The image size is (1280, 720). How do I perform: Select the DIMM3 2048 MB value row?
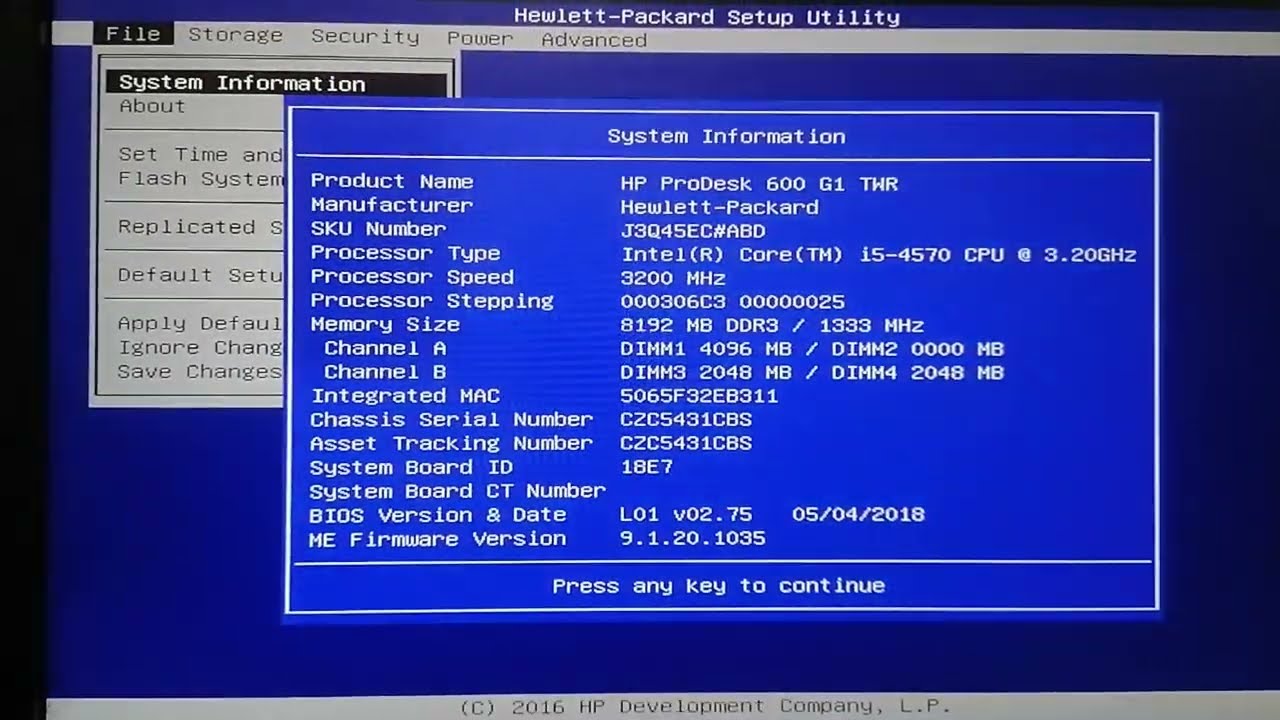click(812, 373)
